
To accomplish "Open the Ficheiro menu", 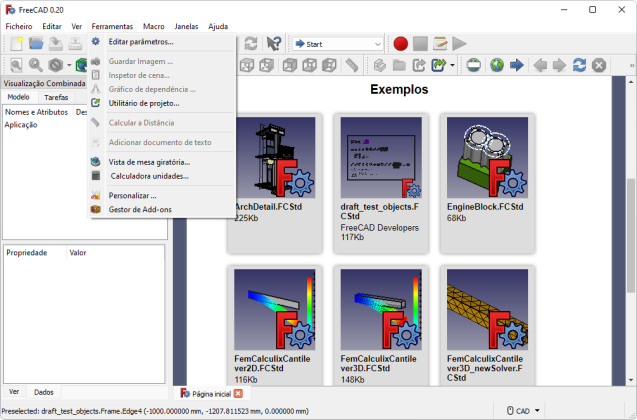I will [x=19, y=26].
